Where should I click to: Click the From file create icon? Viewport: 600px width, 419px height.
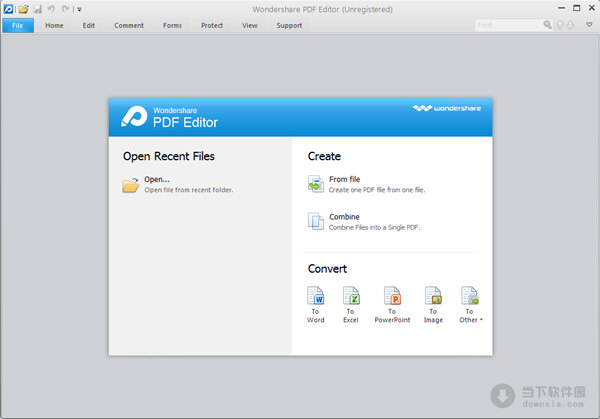(316, 184)
